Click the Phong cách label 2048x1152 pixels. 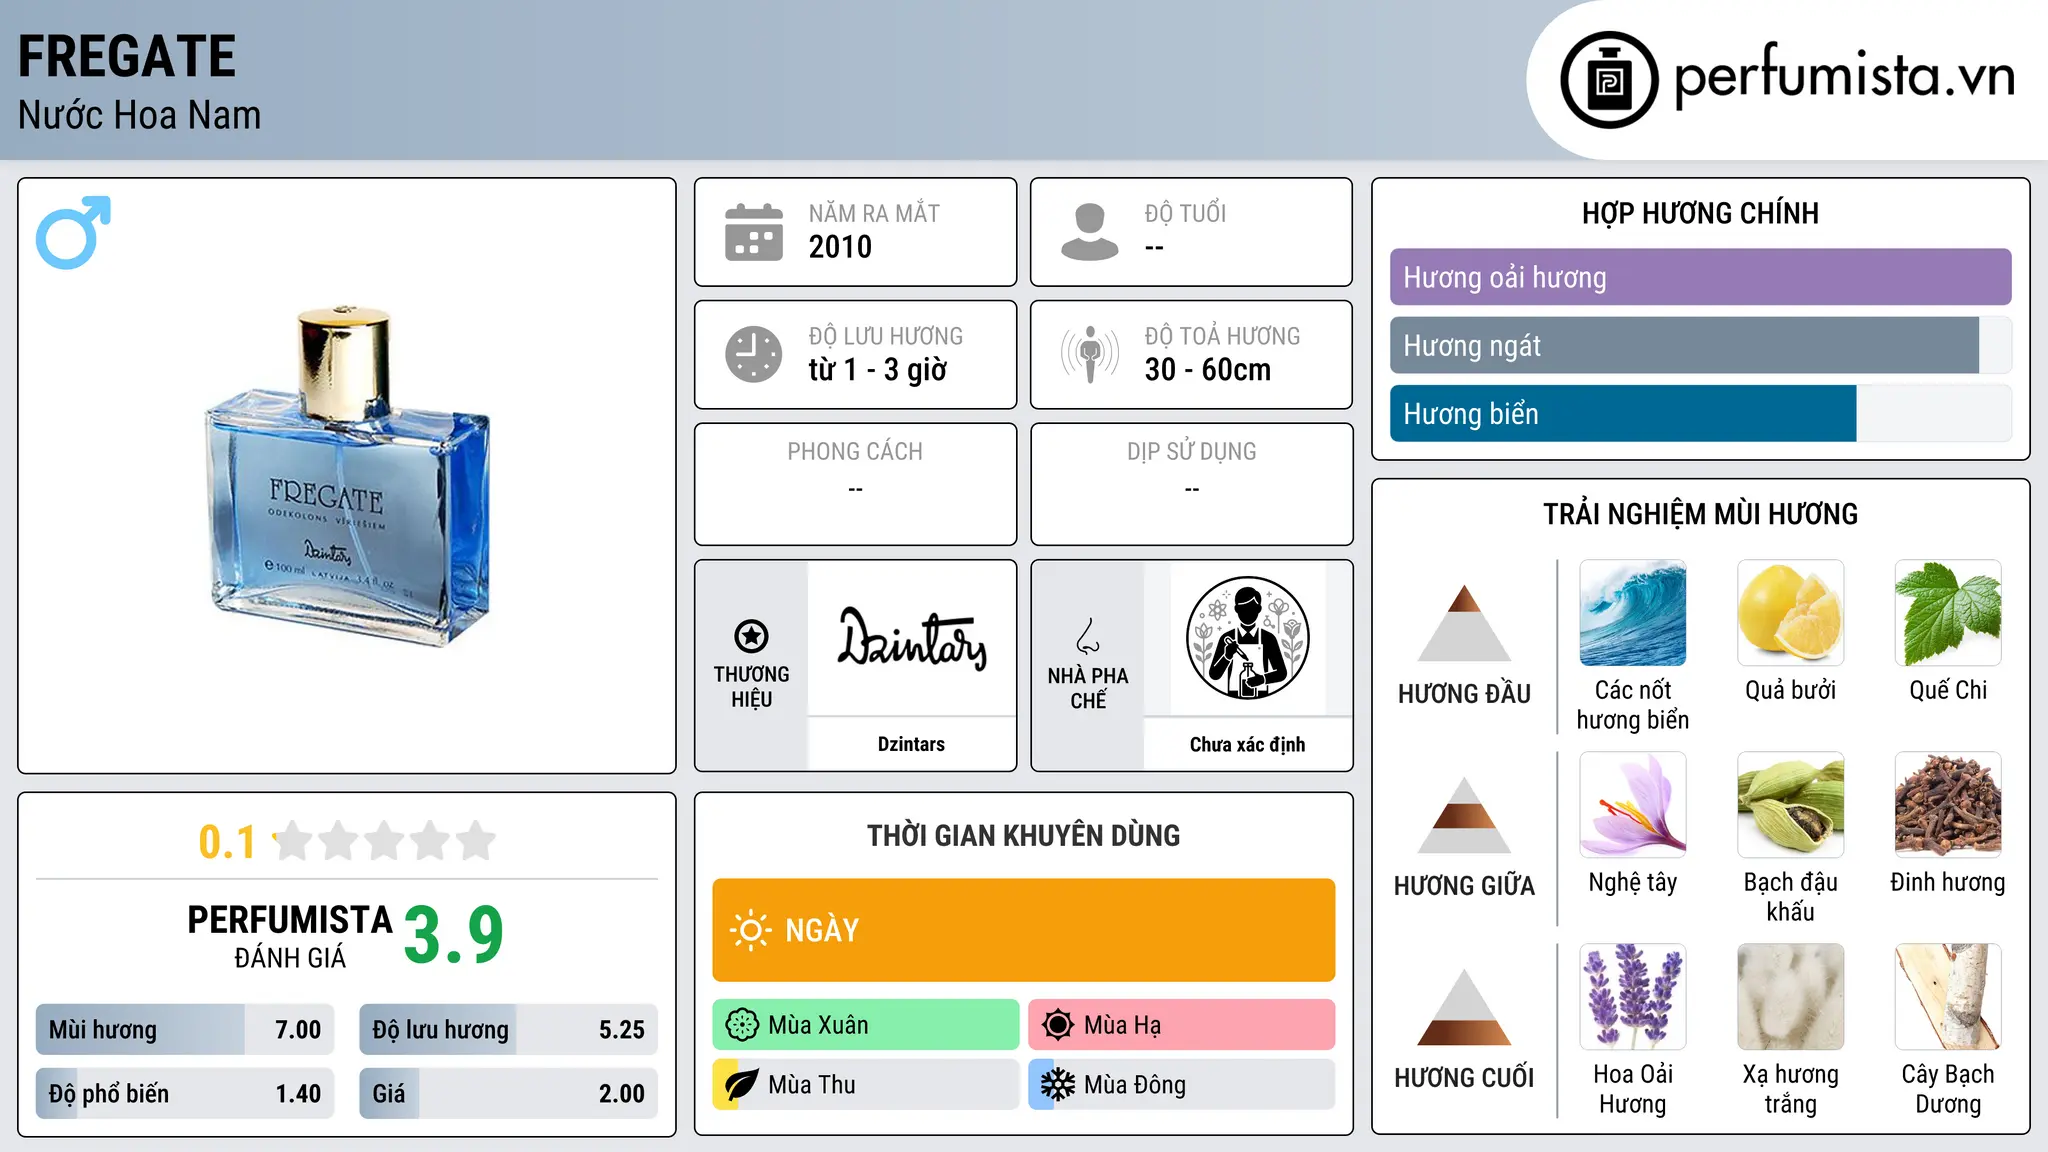(x=855, y=452)
